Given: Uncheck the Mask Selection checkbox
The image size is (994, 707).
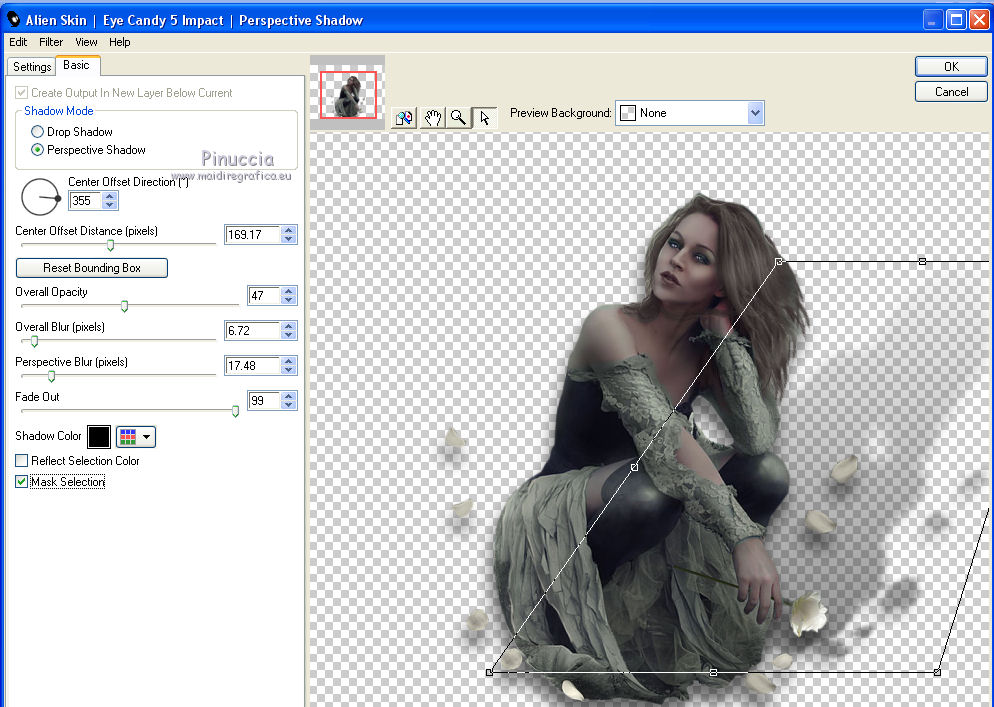Looking at the screenshot, I should coord(22,482).
